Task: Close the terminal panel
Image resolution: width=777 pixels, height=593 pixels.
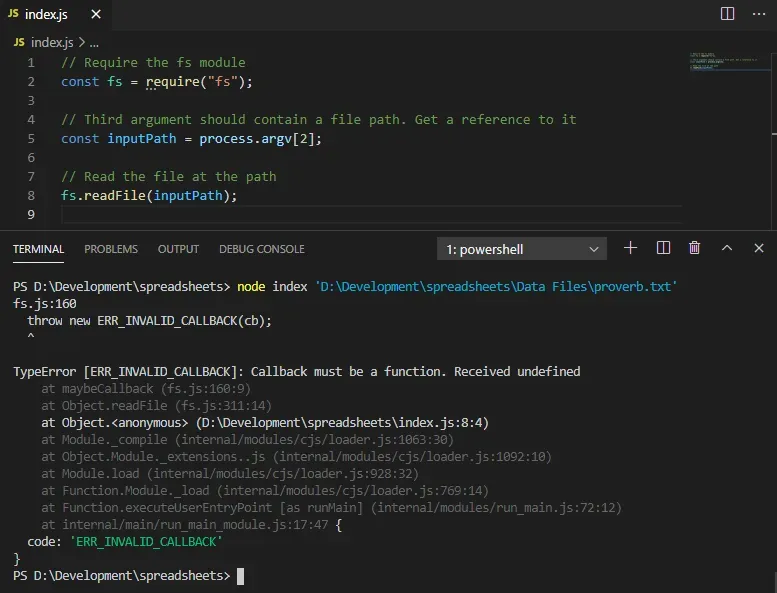Action: click(x=758, y=248)
